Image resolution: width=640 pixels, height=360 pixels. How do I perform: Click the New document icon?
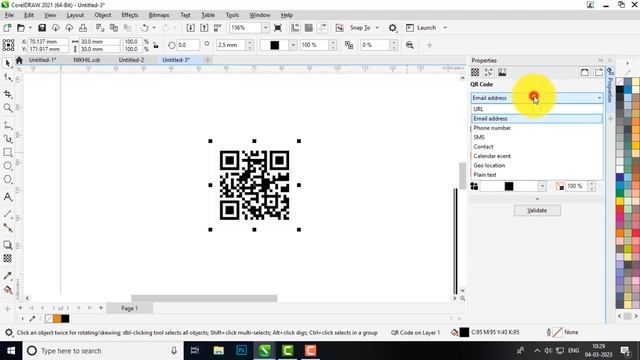pos(7,28)
